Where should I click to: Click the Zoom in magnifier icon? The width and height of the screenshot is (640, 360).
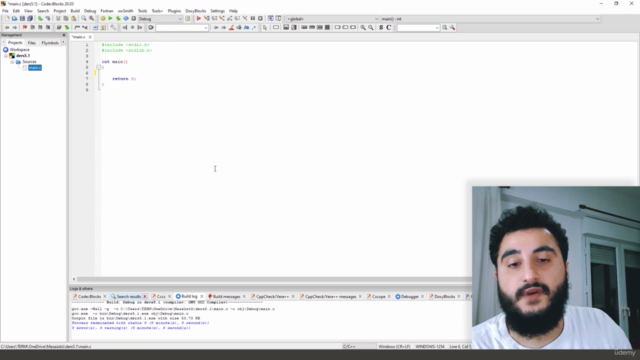pos(363,28)
